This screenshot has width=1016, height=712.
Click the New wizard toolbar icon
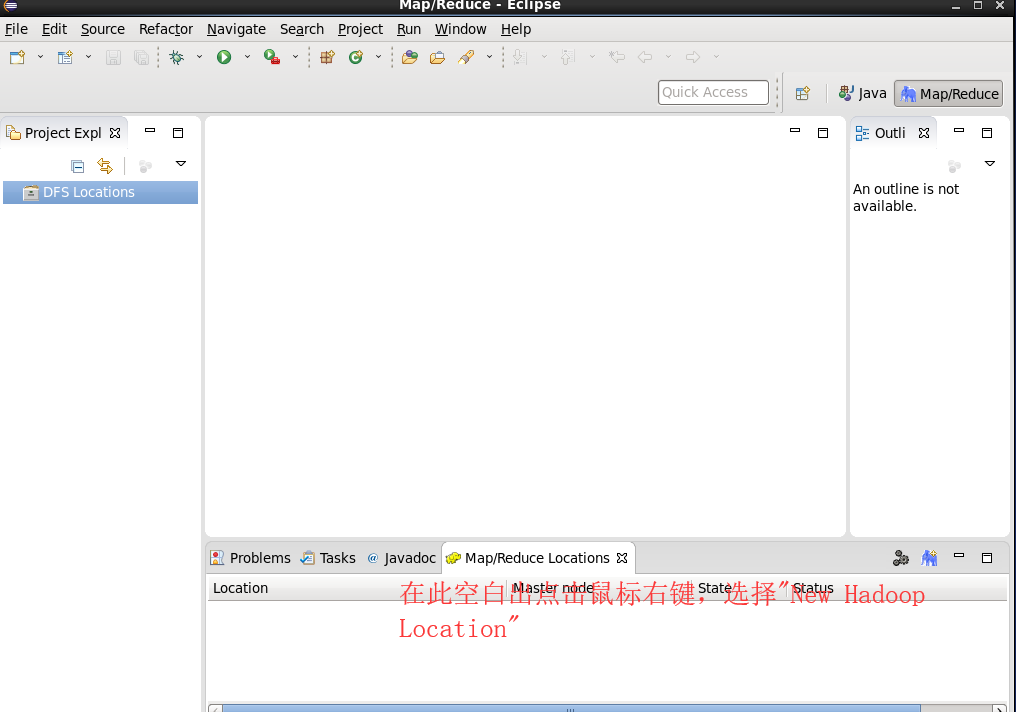pos(17,58)
